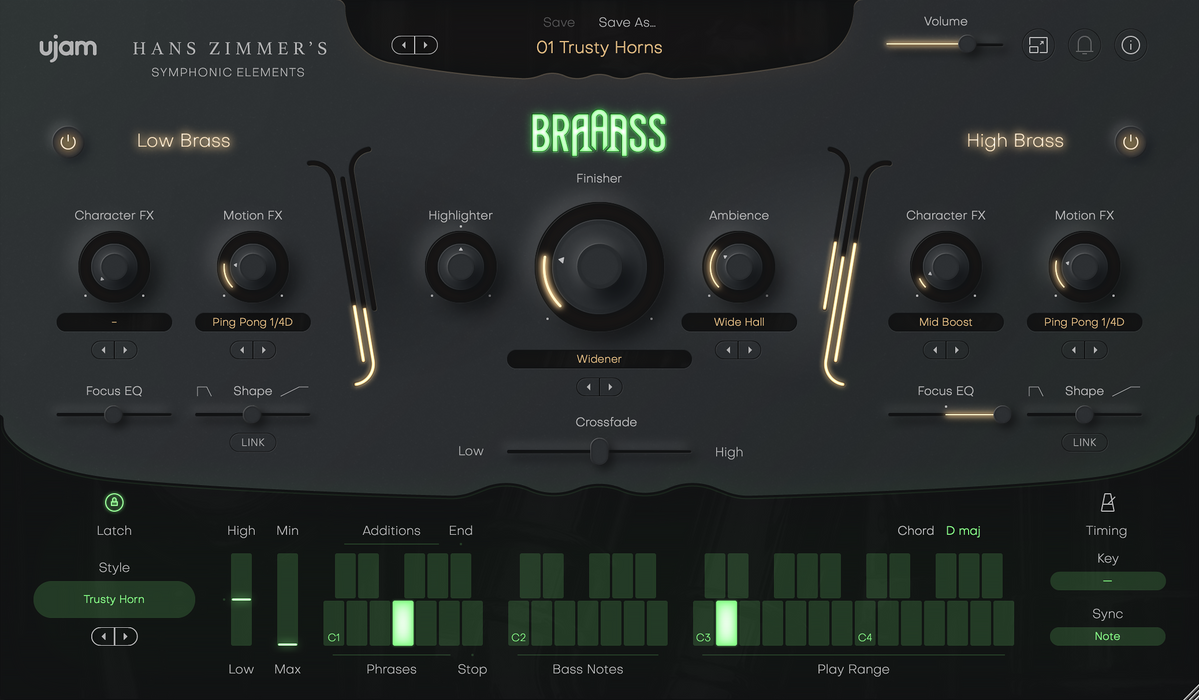Load the previous preset with left arrow
This screenshot has height=700, width=1199.
click(403, 45)
